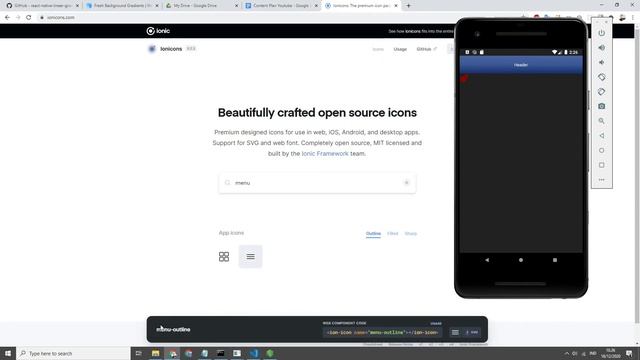Viewport: 640px width, 360px height.
Task: Click the emulator toolbar Back triangle
Action: [602, 136]
